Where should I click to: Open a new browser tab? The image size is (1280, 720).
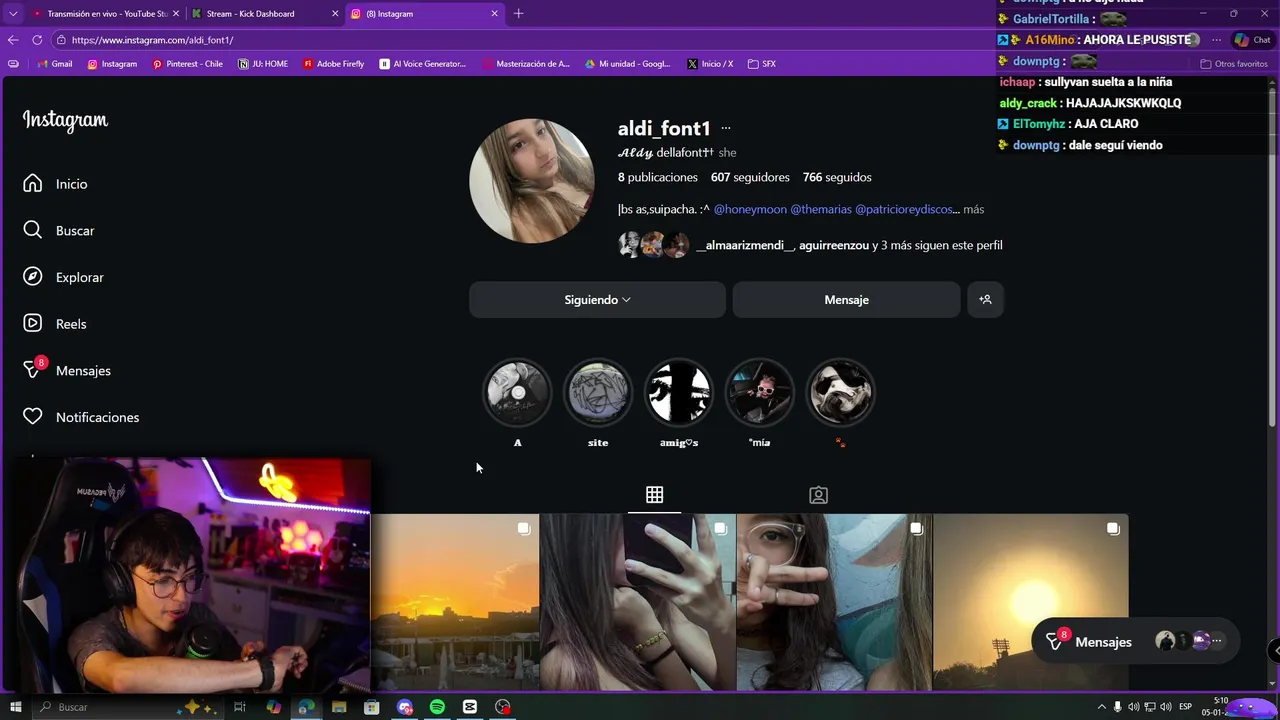518,14
